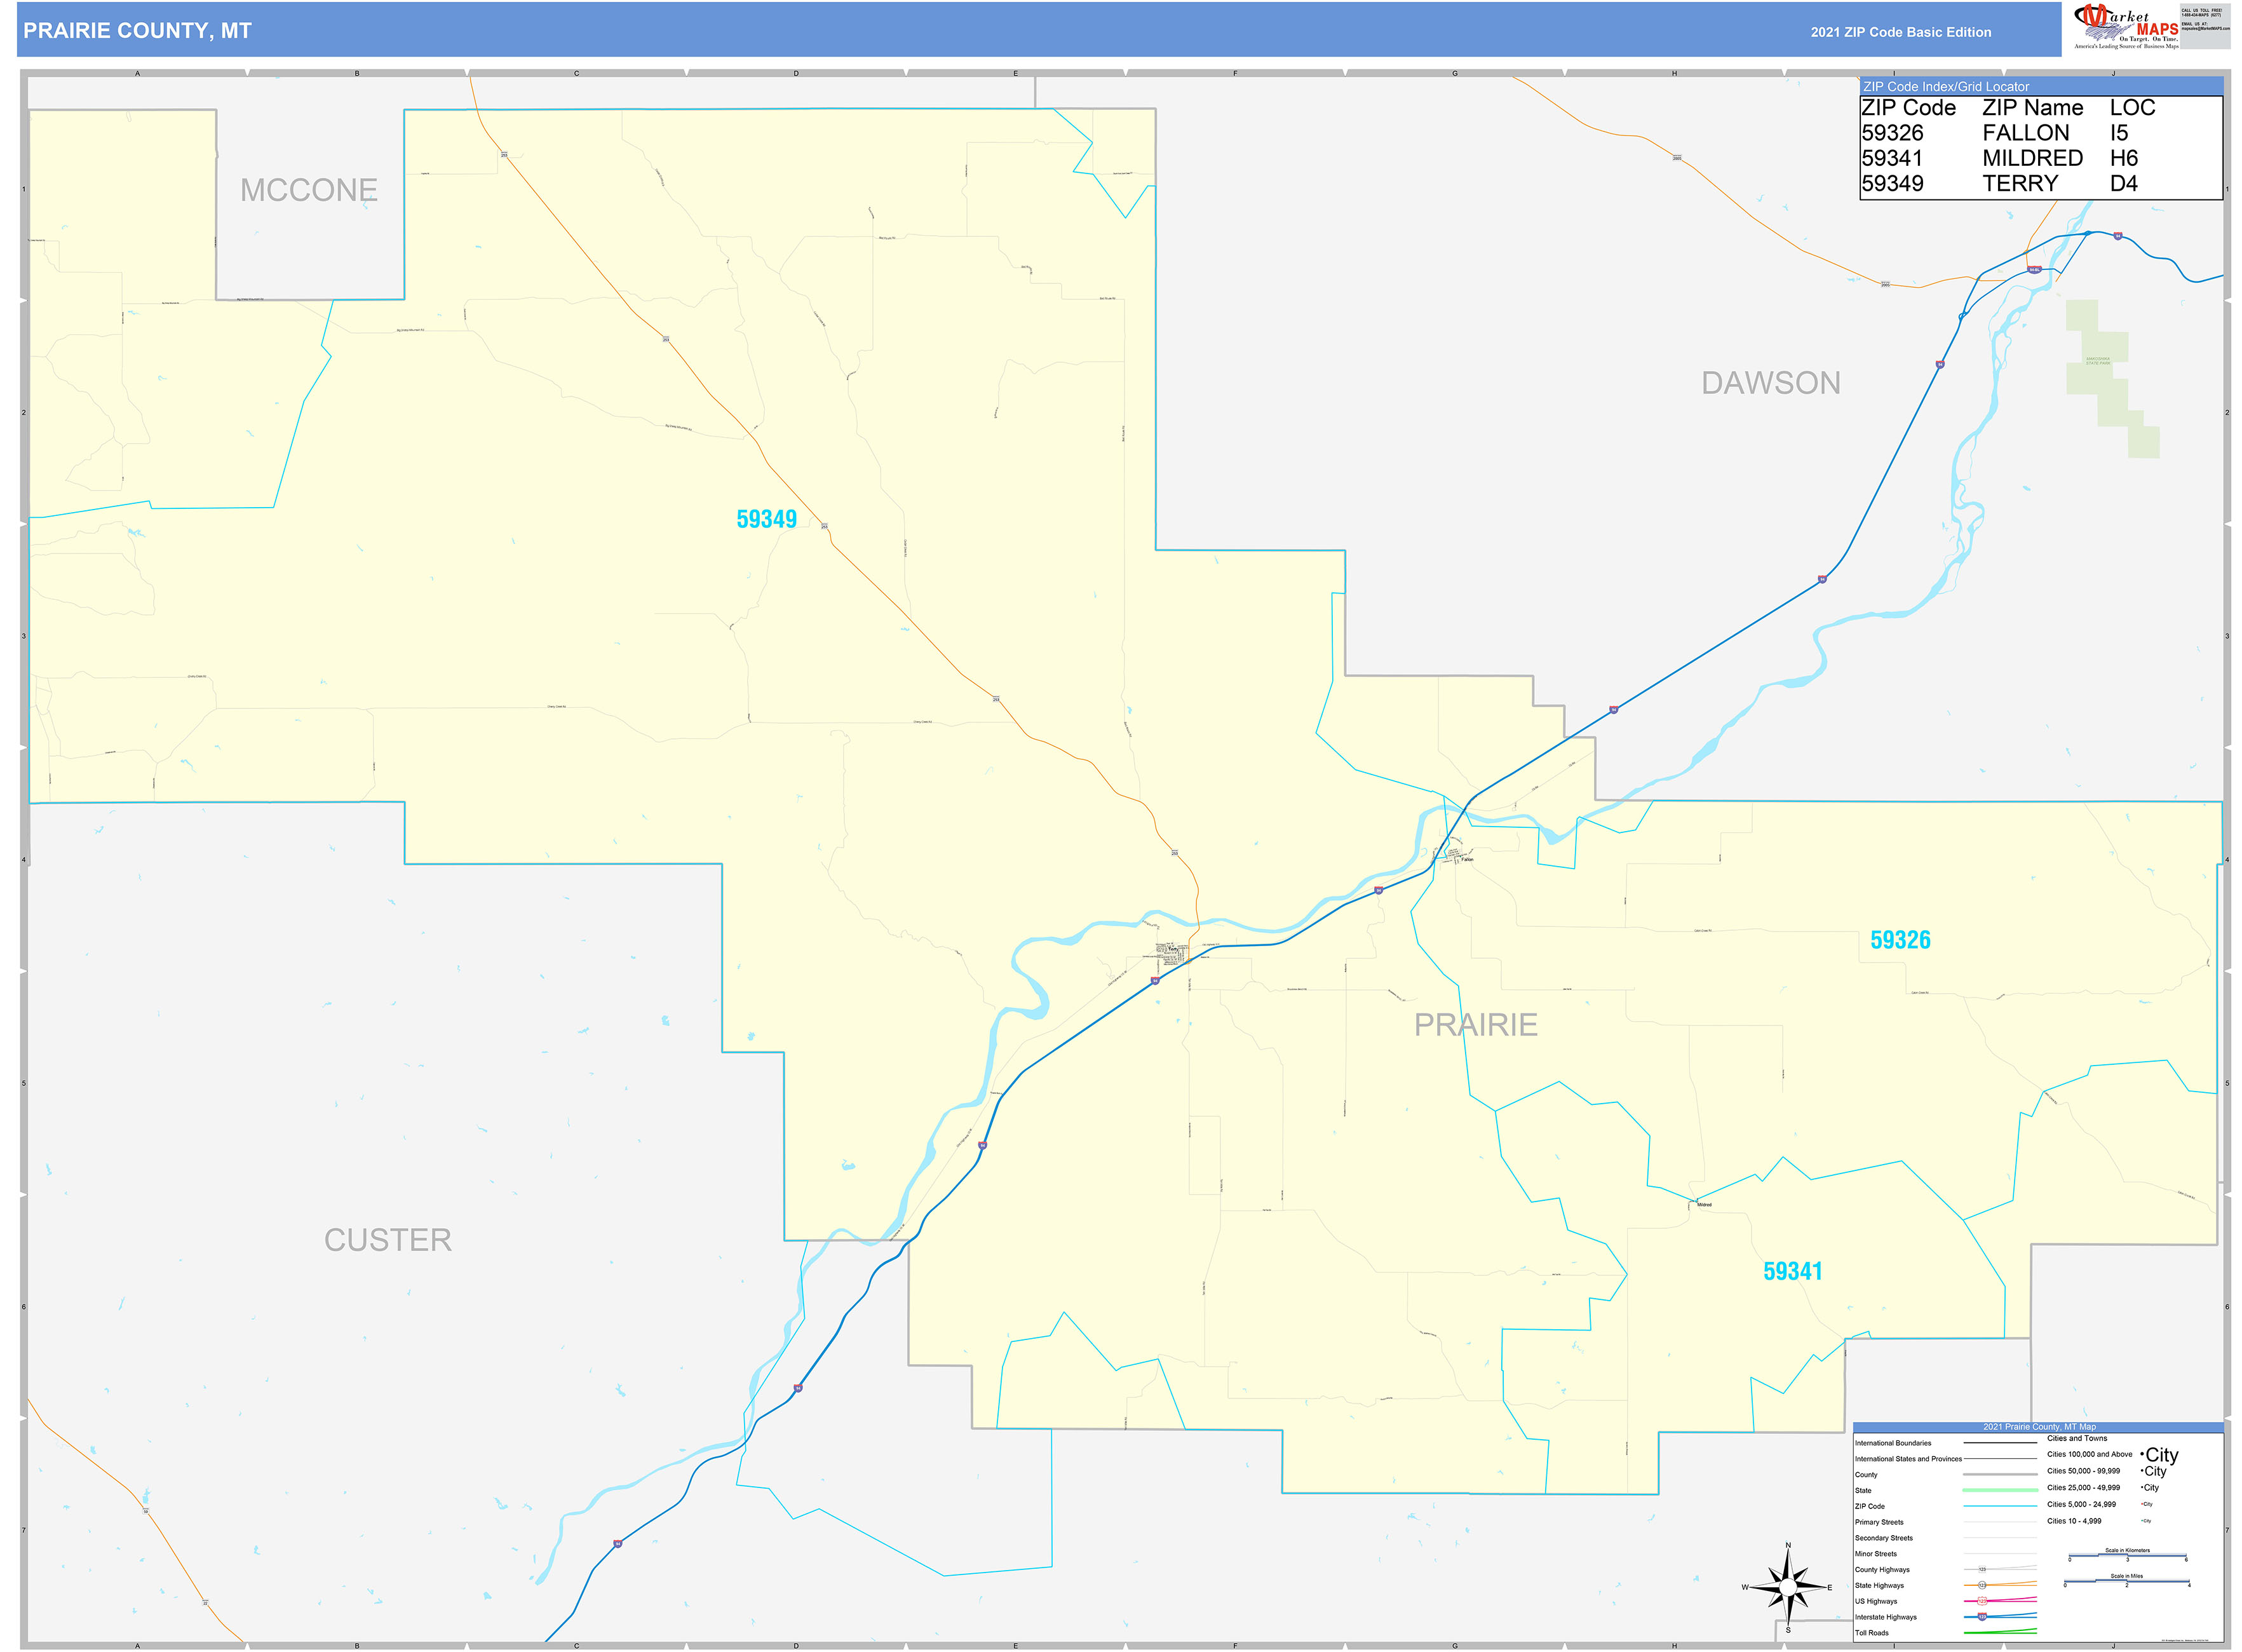Click International States and Provinces legend entry
Screen dimensions: 2242x1652
click(1909, 1459)
